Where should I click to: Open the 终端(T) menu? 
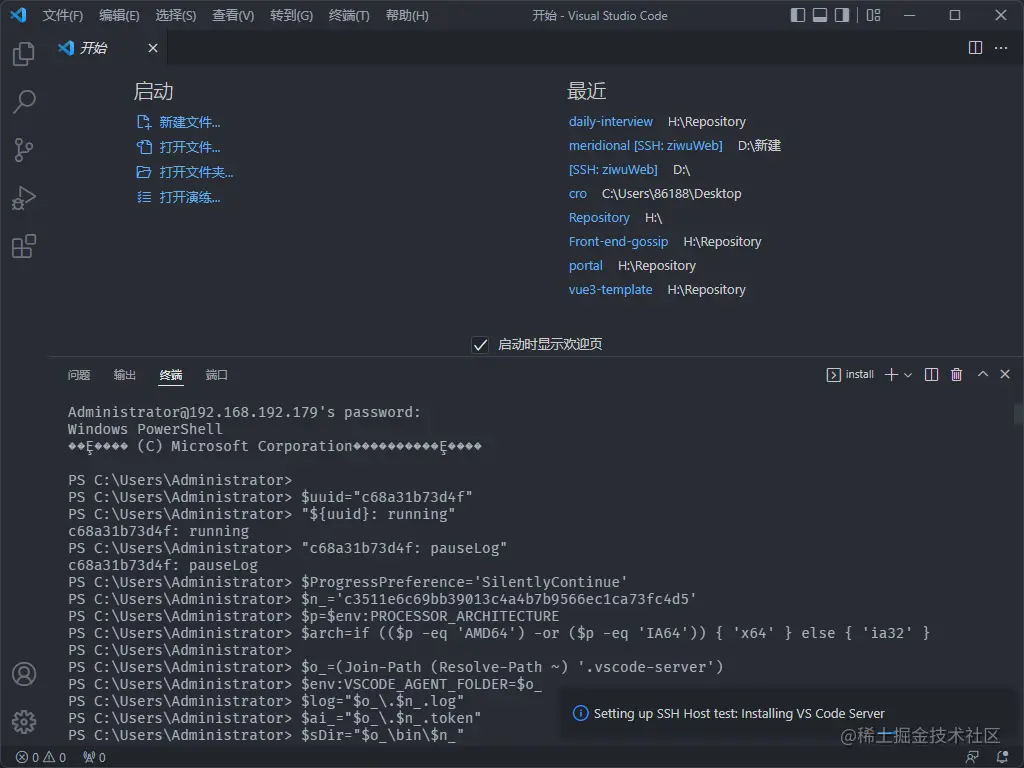349,16
